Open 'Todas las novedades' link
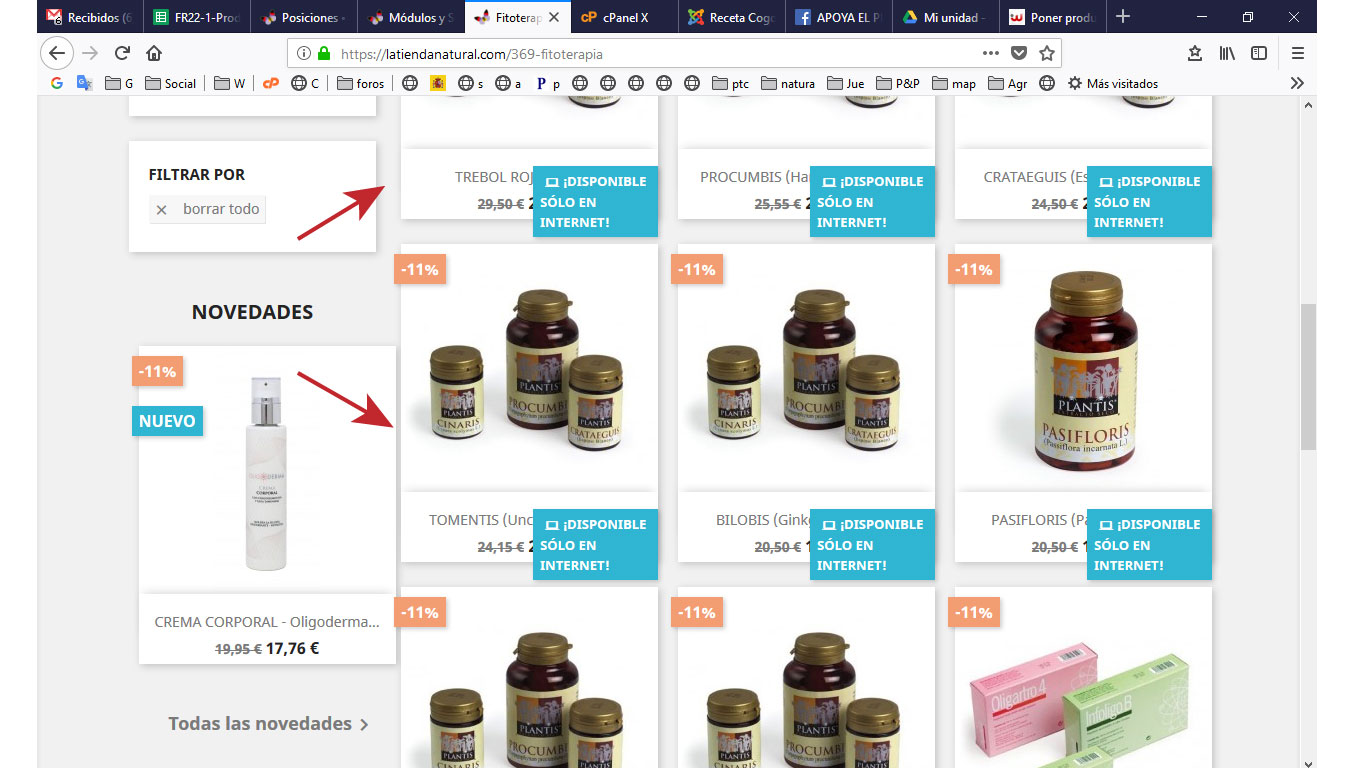The height and width of the screenshot is (768, 1366). pos(268,723)
